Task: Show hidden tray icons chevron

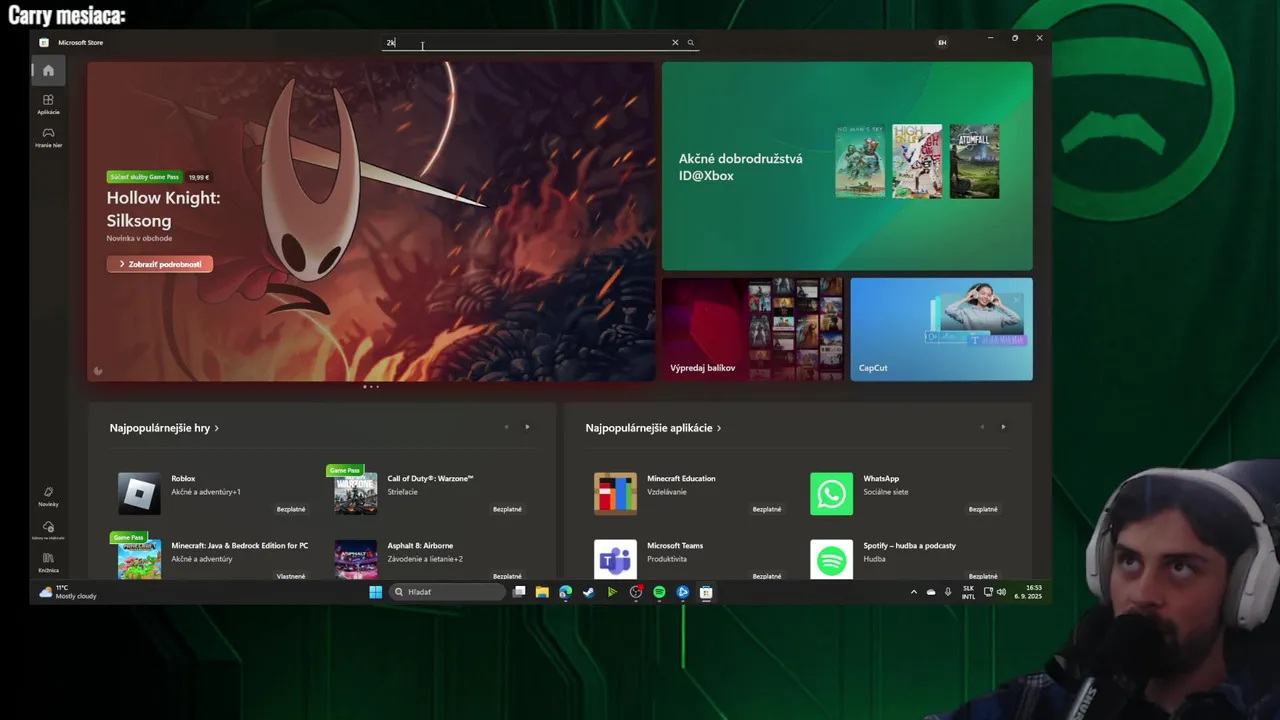Action: coord(913,592)
